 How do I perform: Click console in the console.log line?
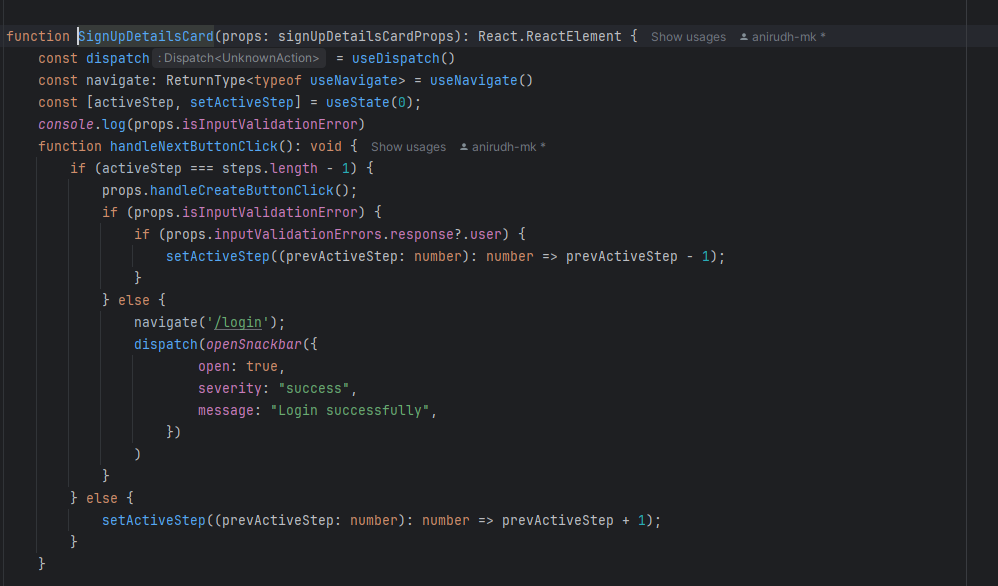66,125
